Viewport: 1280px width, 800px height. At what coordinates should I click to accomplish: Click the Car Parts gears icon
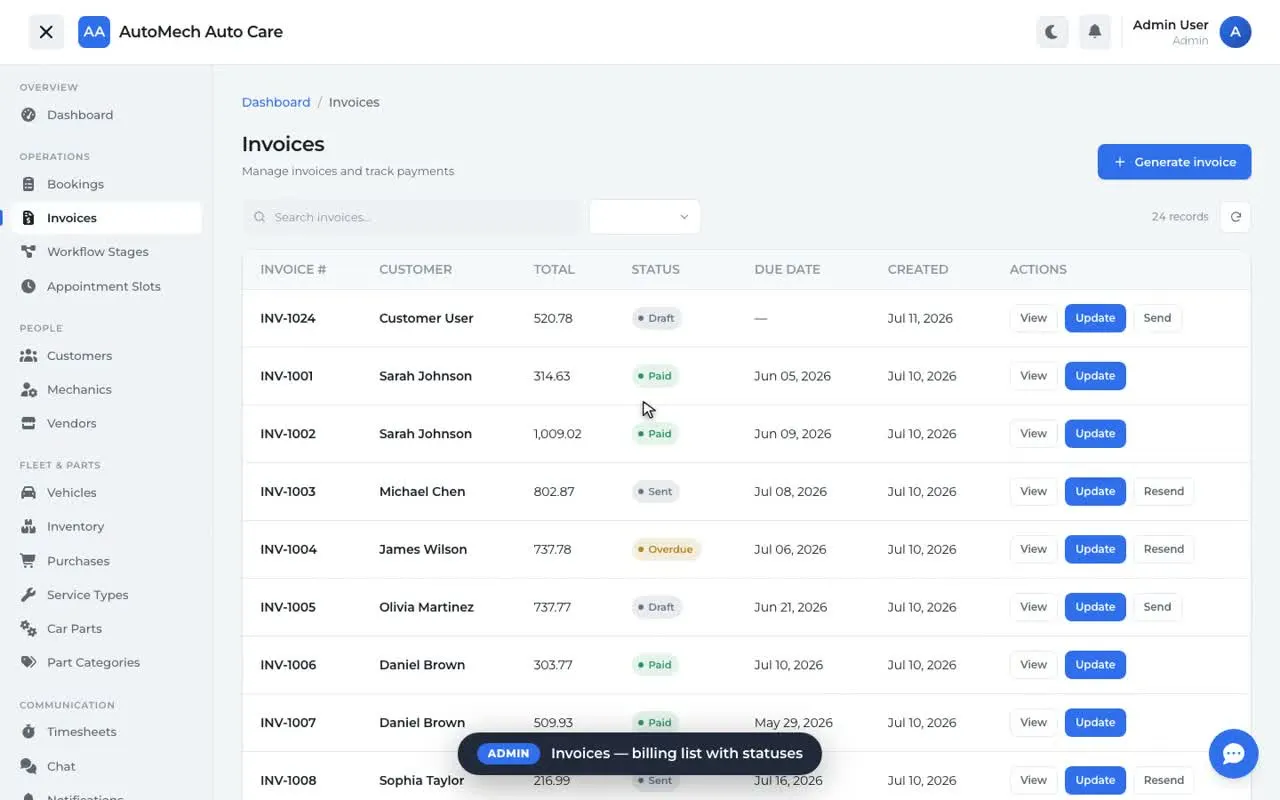point(28,629)
